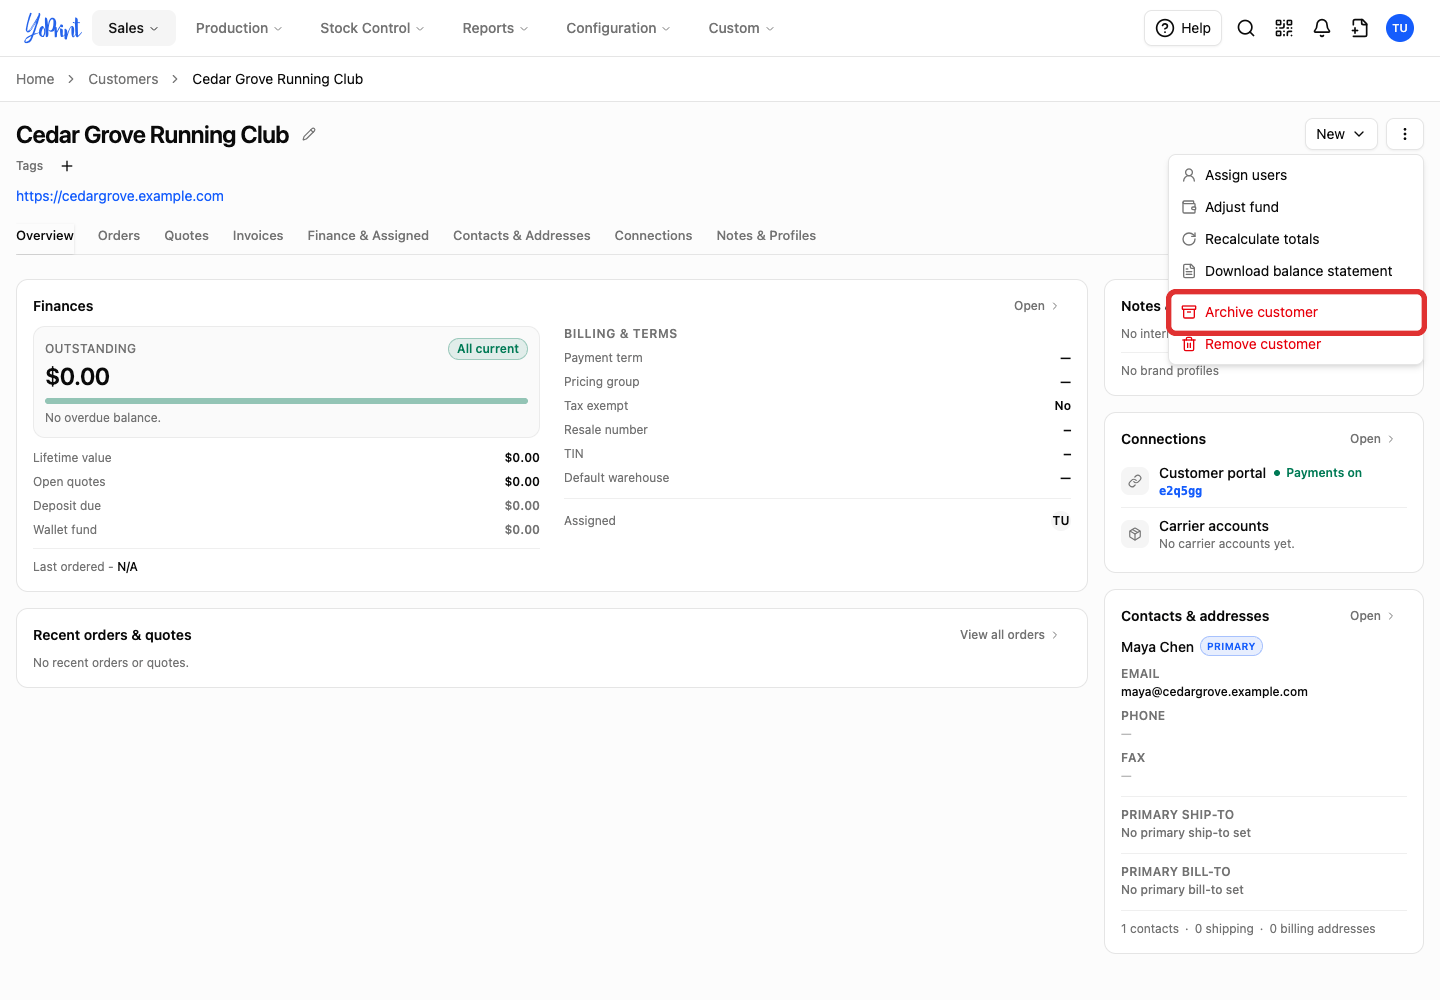Select Assign users from the menu

[x=1296, y=175]
